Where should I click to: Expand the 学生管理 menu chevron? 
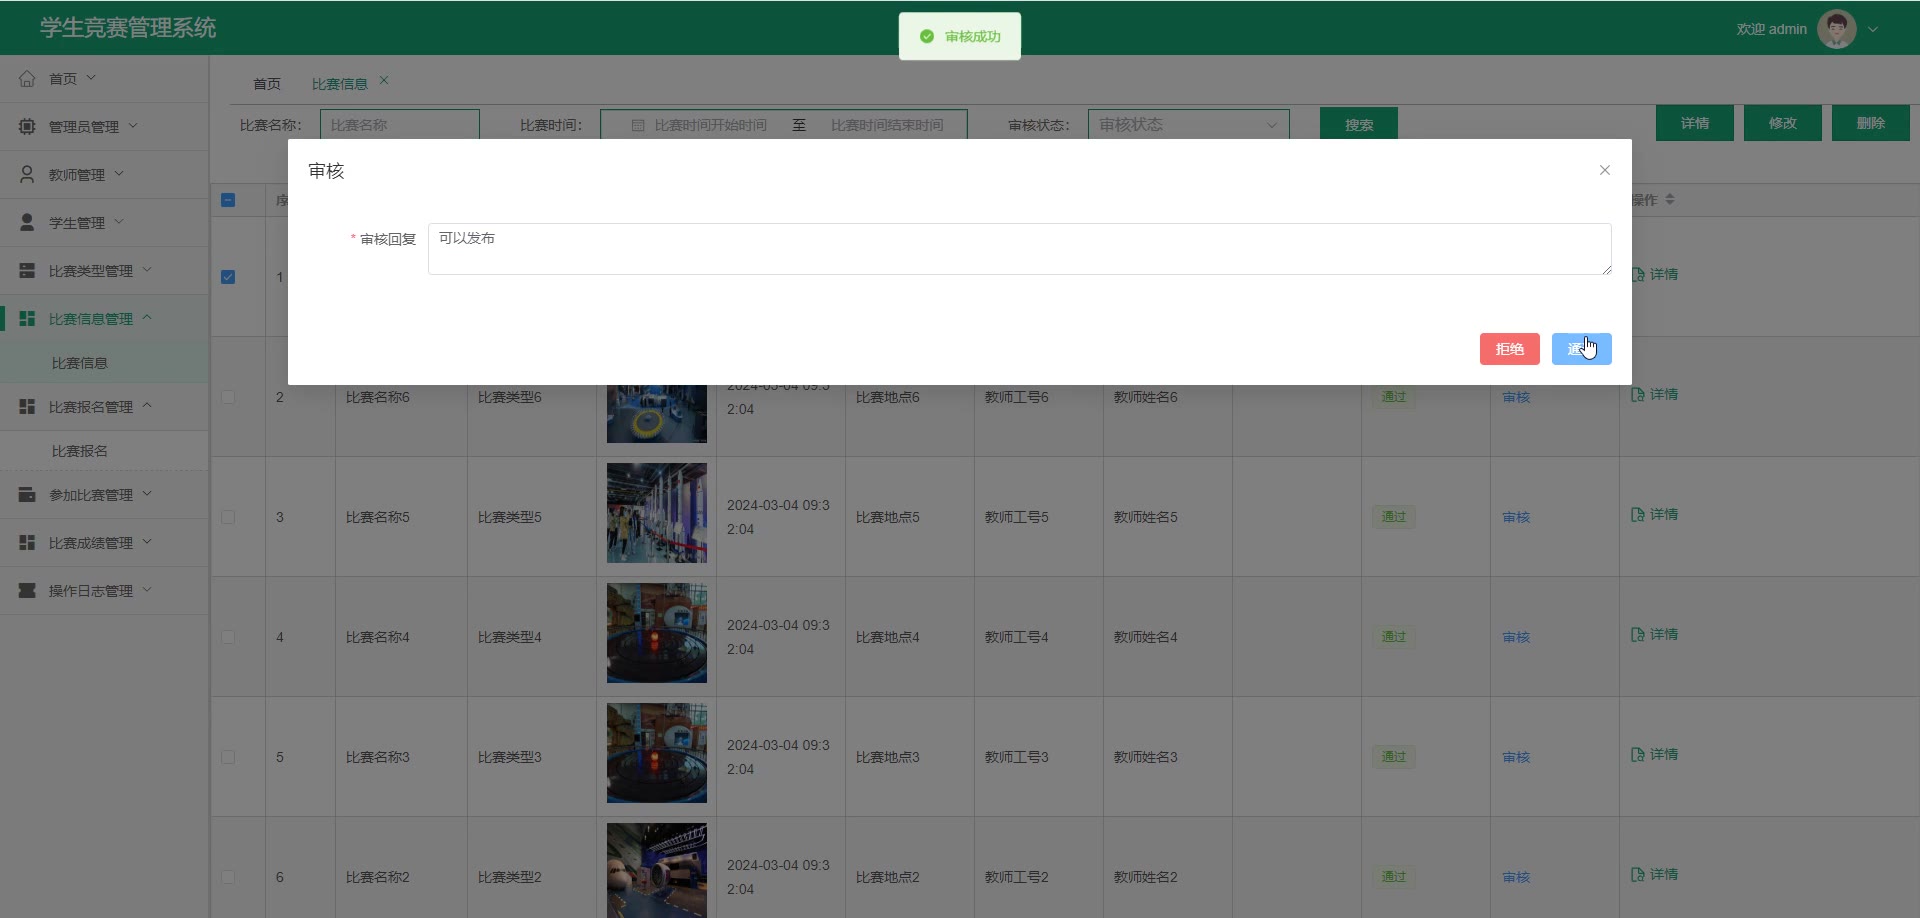(x=119, y=221)
